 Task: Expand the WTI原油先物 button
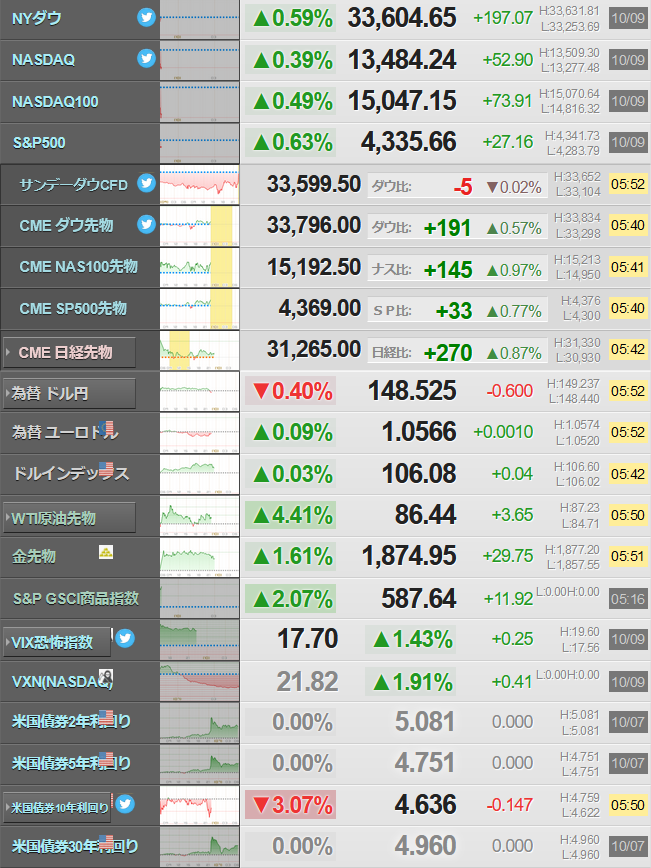[69, 518]
